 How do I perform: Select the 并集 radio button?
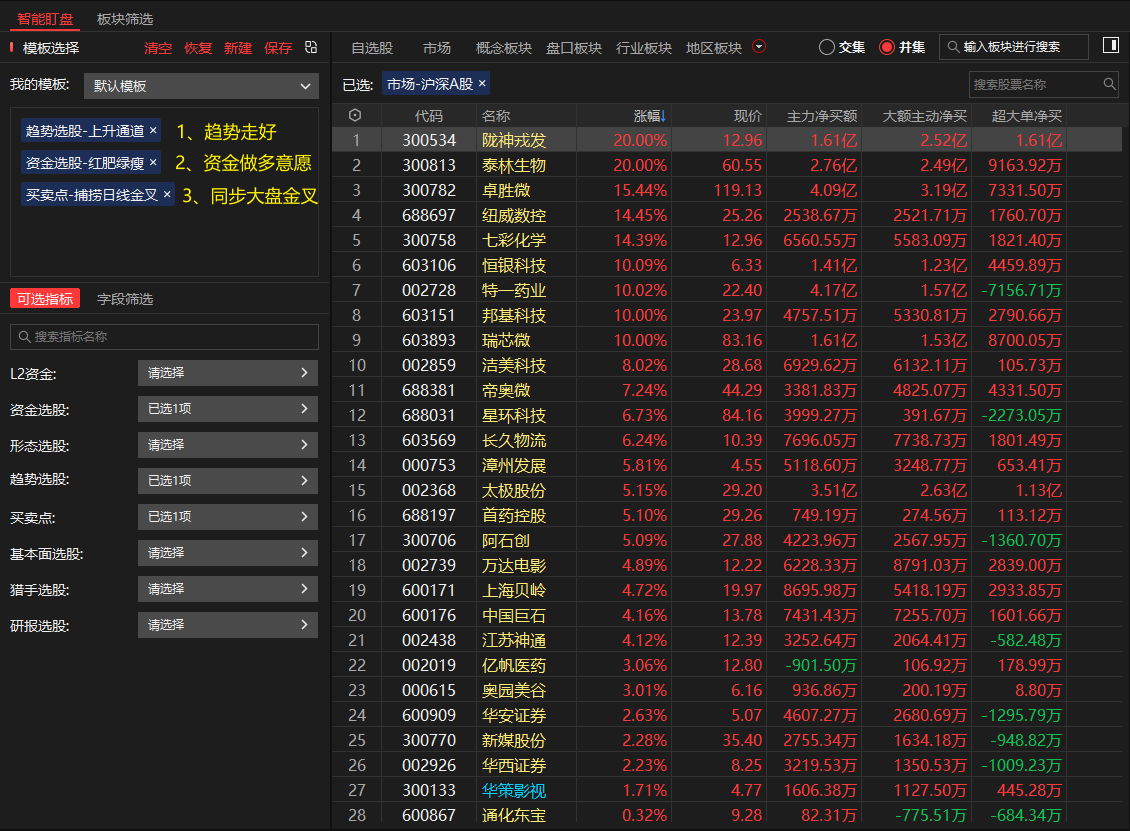(x=887, y=47)
